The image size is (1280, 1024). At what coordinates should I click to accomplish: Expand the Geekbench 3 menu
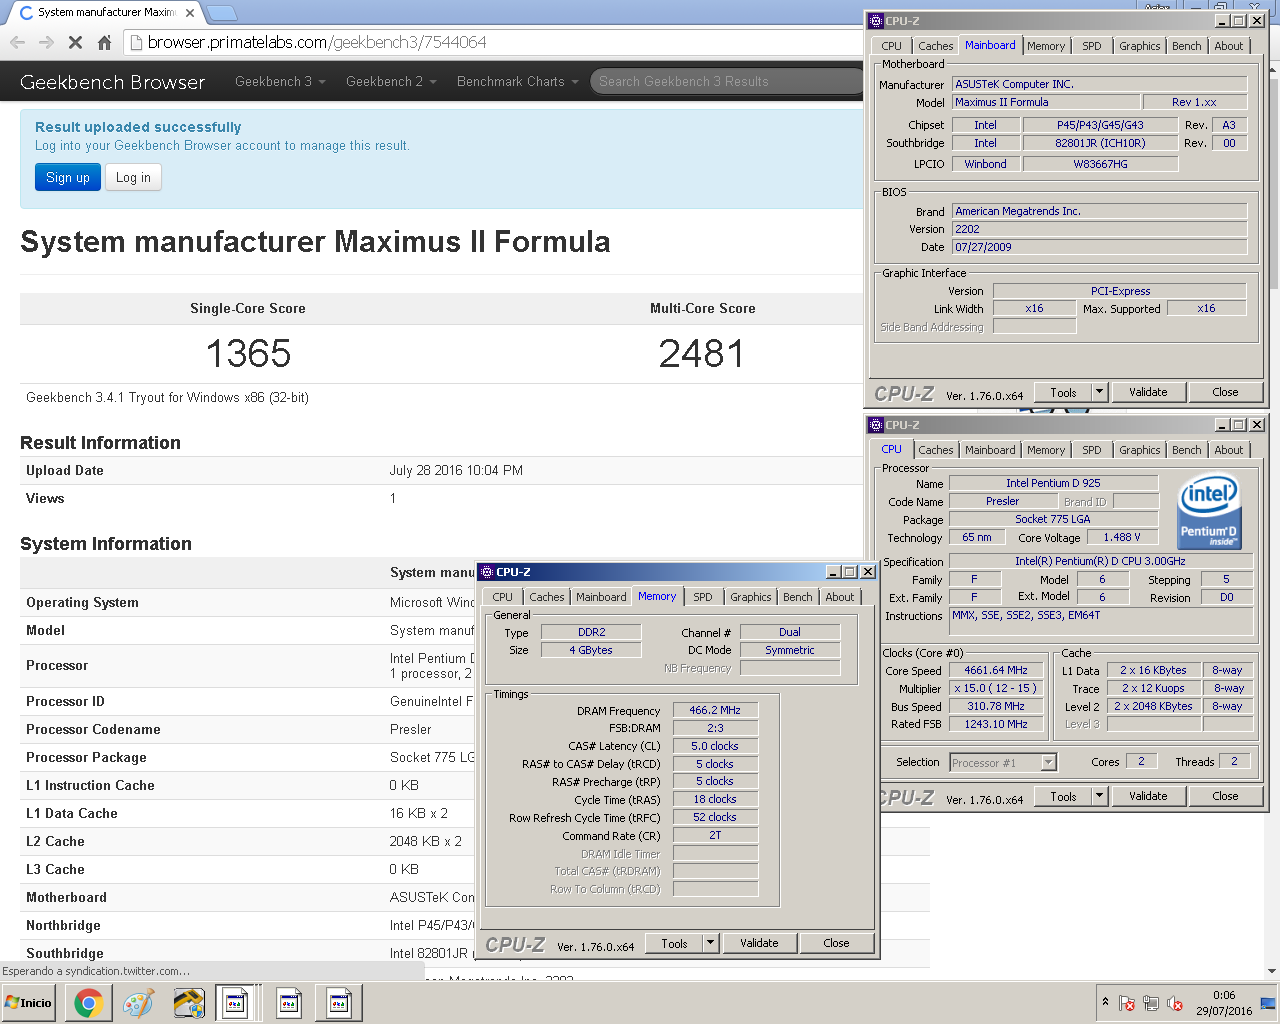[x=280, y=81]
